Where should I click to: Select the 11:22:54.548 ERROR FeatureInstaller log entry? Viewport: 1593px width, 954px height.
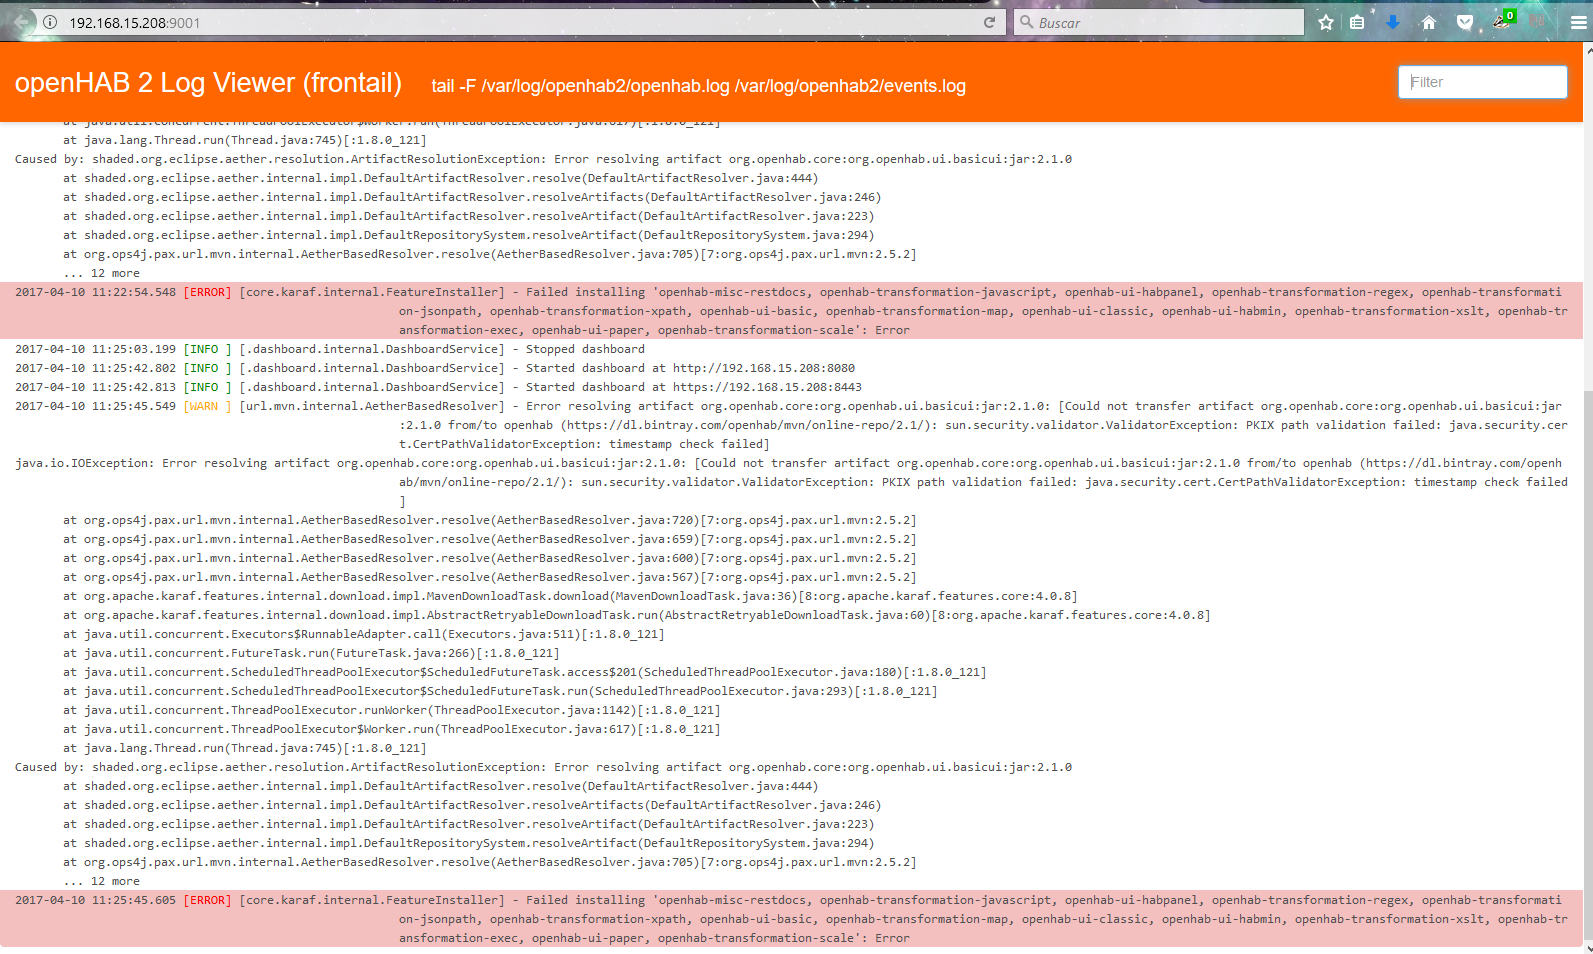pos(791,311)
